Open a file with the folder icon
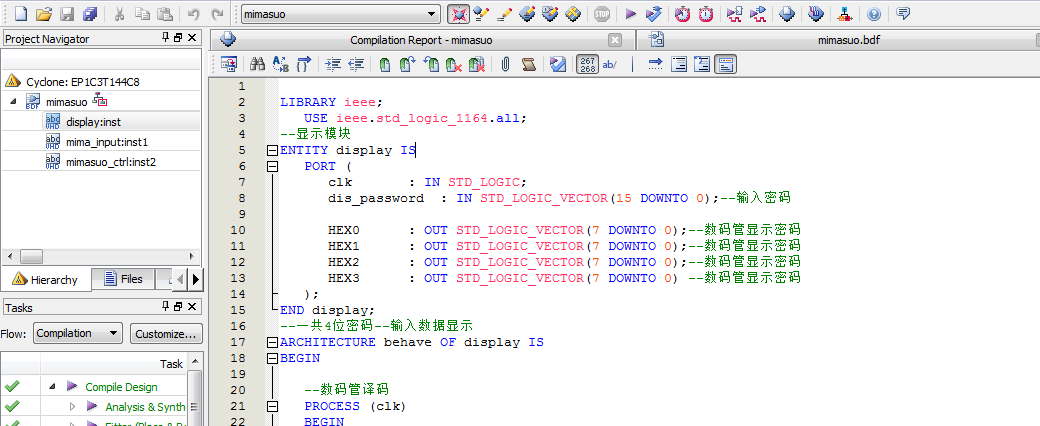This screenshot has height=426, width=1040. [x=44, y=13]
